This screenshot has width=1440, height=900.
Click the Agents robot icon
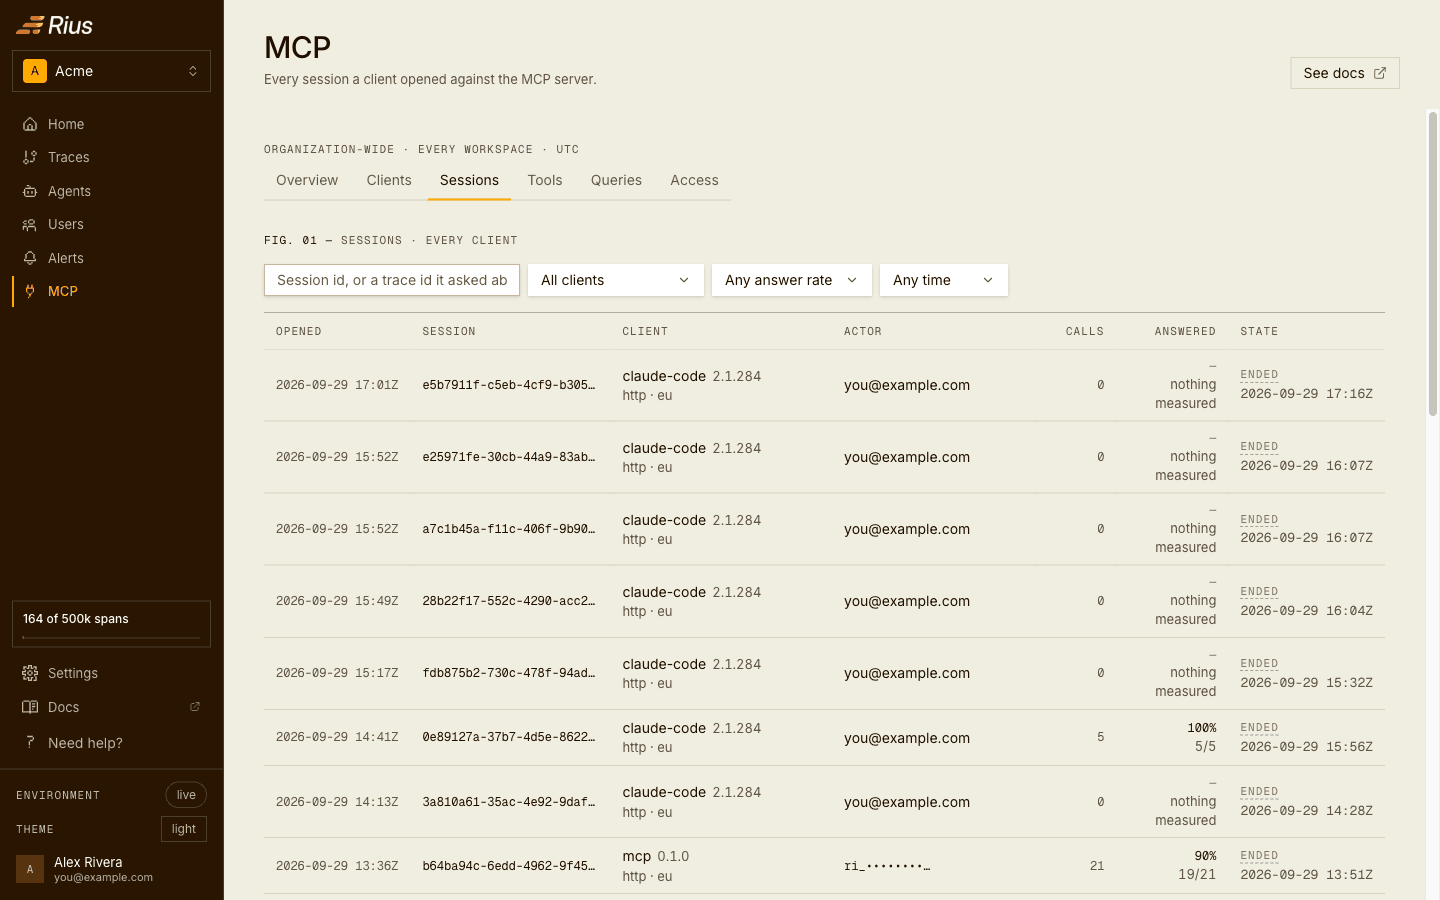[x=30, y=191]
